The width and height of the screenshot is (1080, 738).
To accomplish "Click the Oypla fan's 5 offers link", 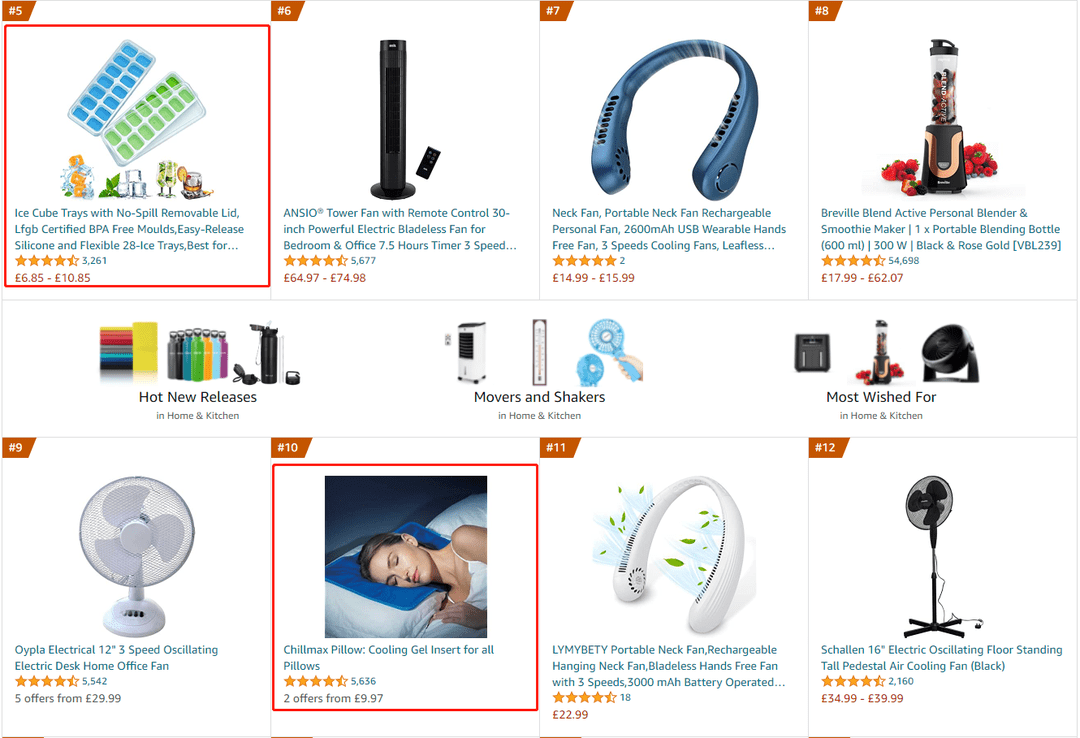I will click(68, 698).
